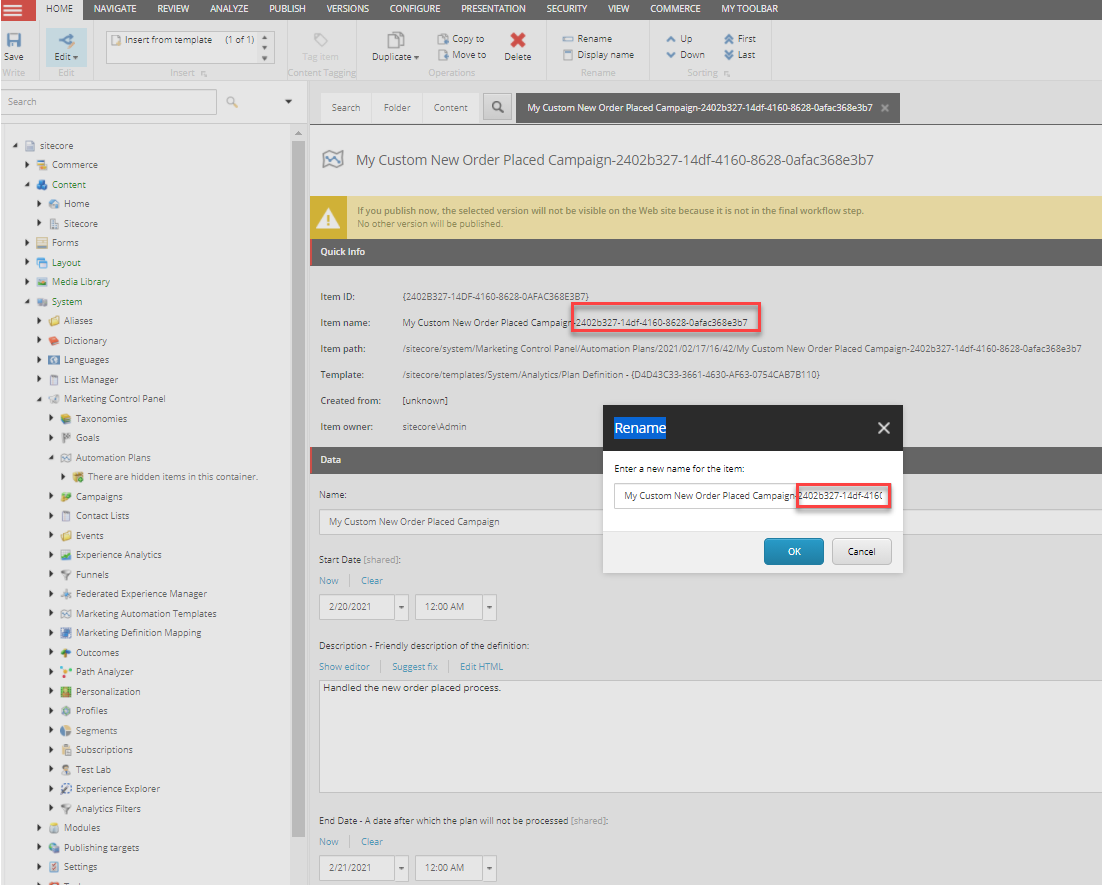Image resolution: width=1102 pixels, height=885 pixels.
Task: Open the search options dropdown arrow
Action: 288,102
